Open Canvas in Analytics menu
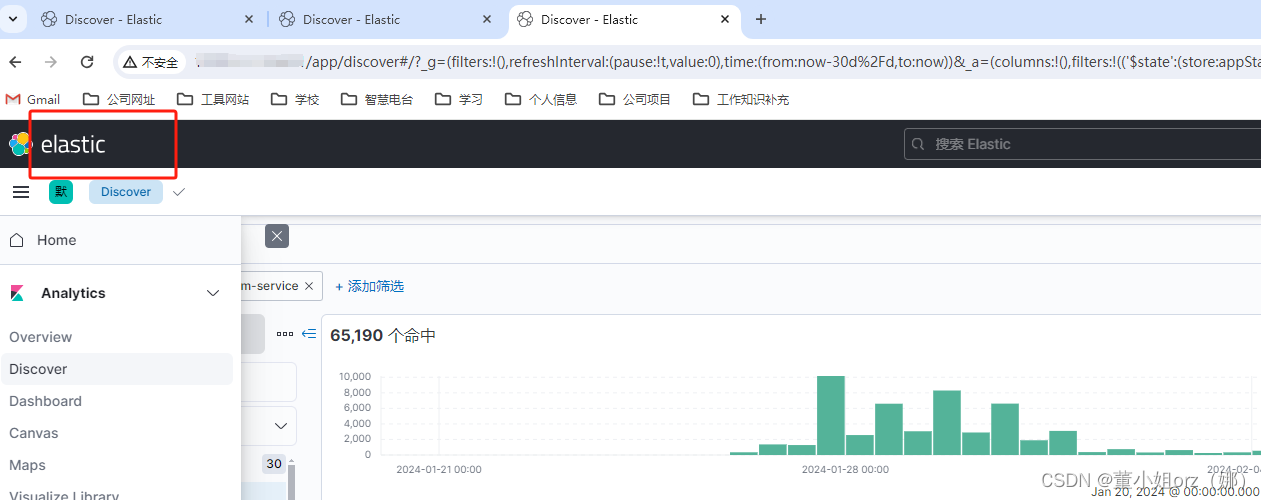This screenshot has width=1261, height=500. (34, 433)
